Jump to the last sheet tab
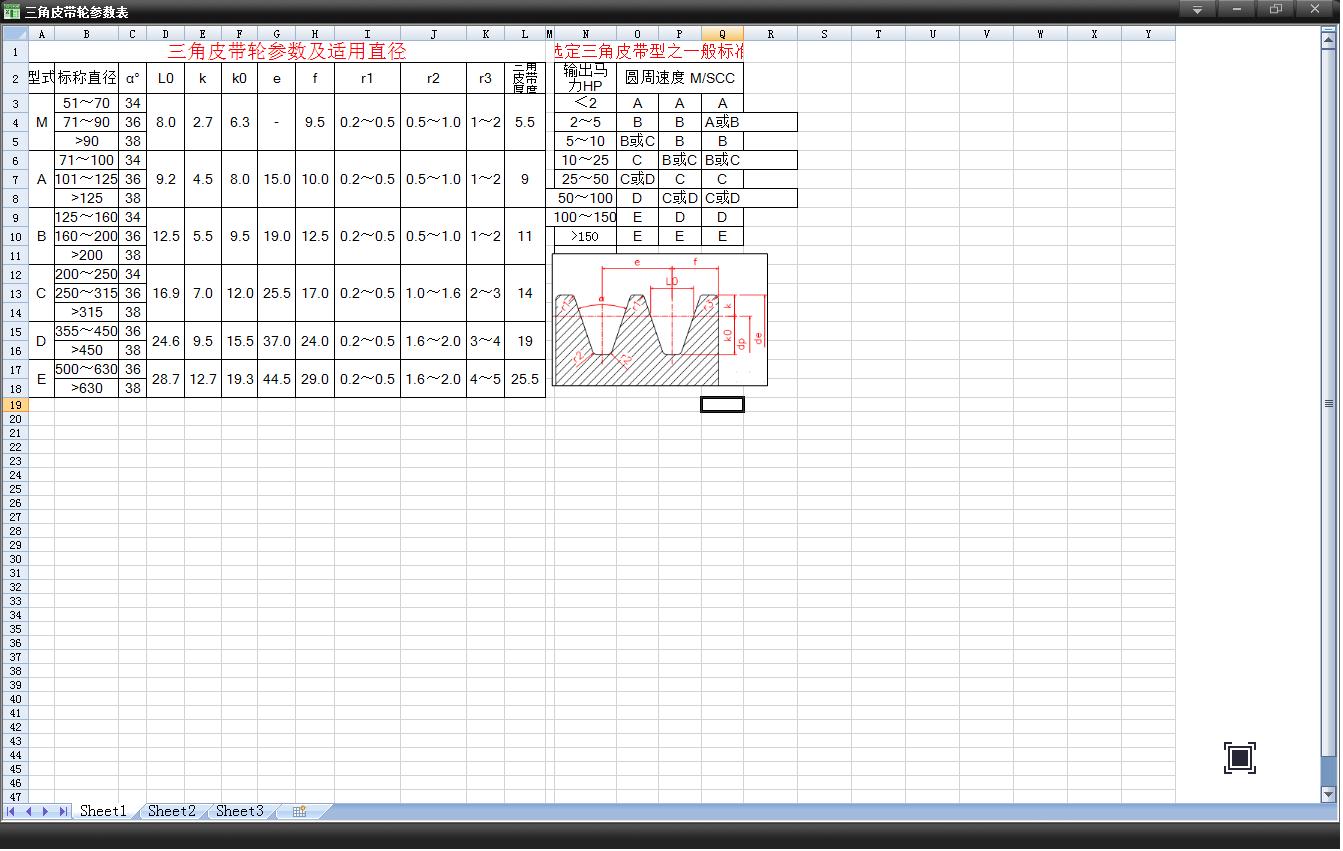Image resolution: width=1343 pixels, height=851 pixels. 63,812
